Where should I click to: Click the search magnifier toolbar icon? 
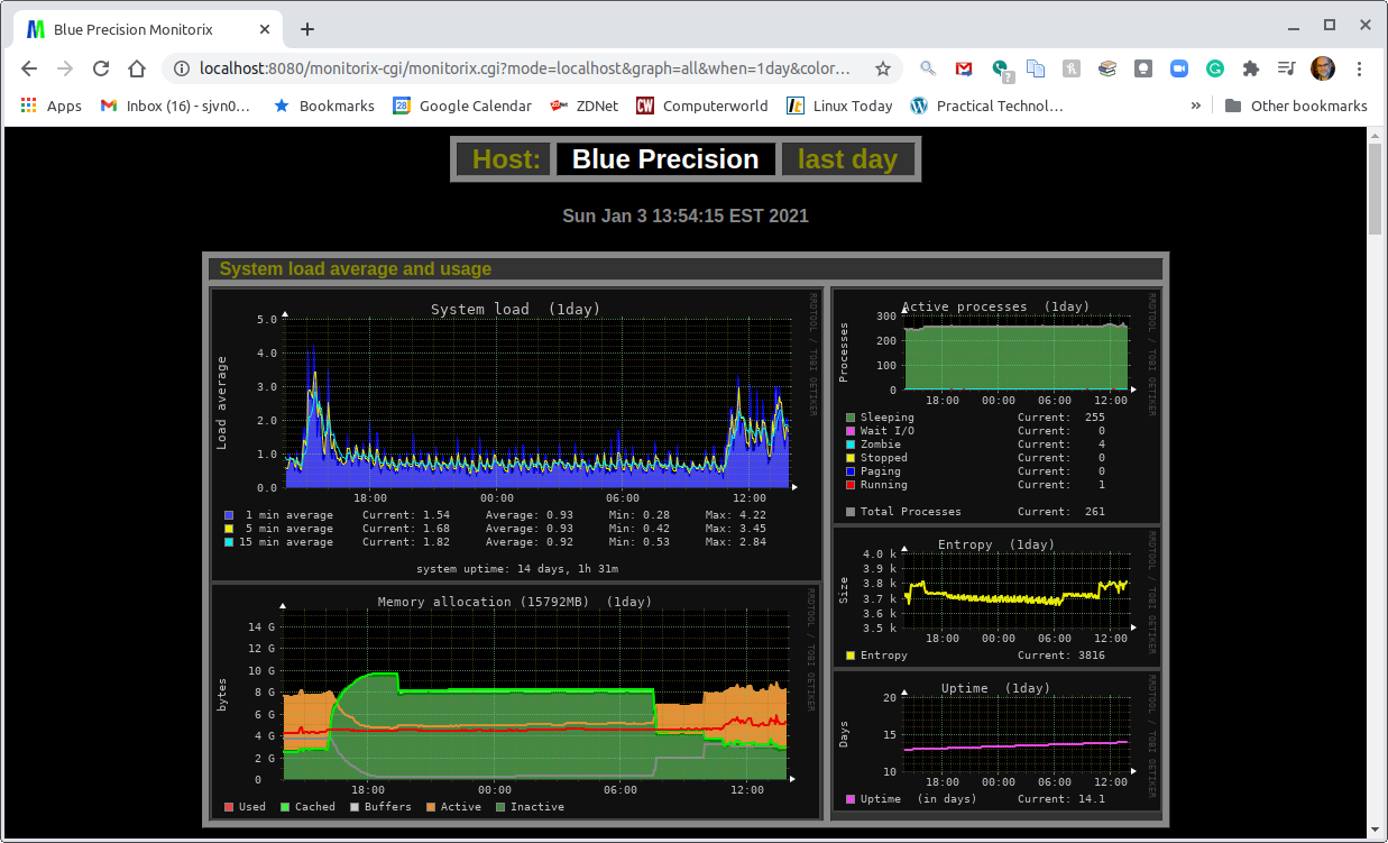[x=926, y=69]
